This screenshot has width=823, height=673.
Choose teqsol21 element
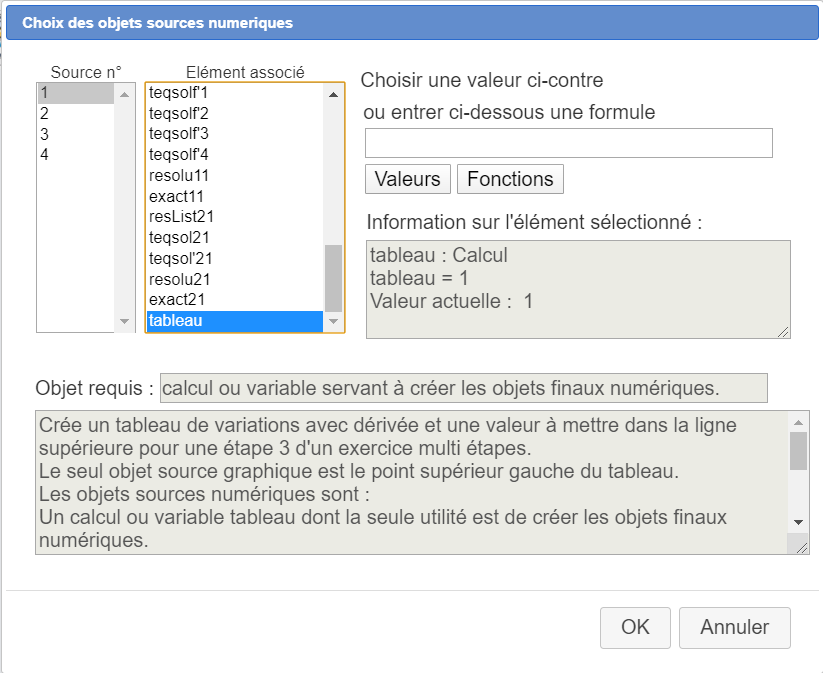pyautogui.click(x=178, y=238)
